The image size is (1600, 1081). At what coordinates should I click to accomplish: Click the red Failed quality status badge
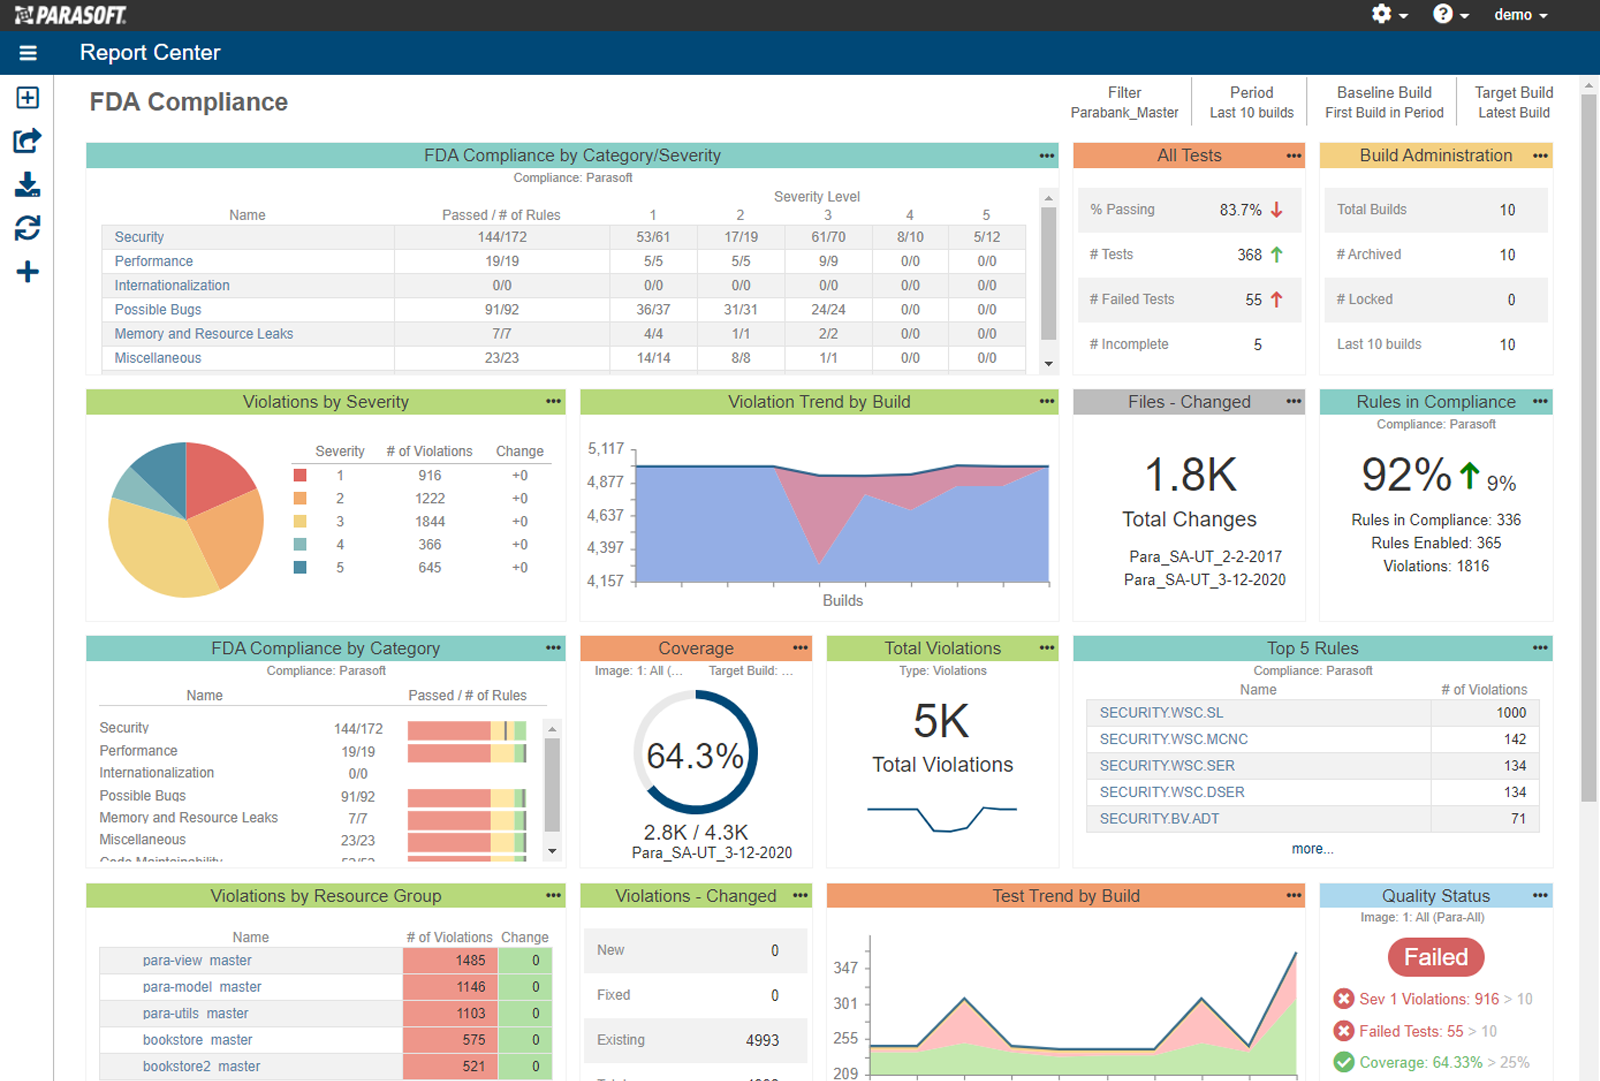point(1436,957)
